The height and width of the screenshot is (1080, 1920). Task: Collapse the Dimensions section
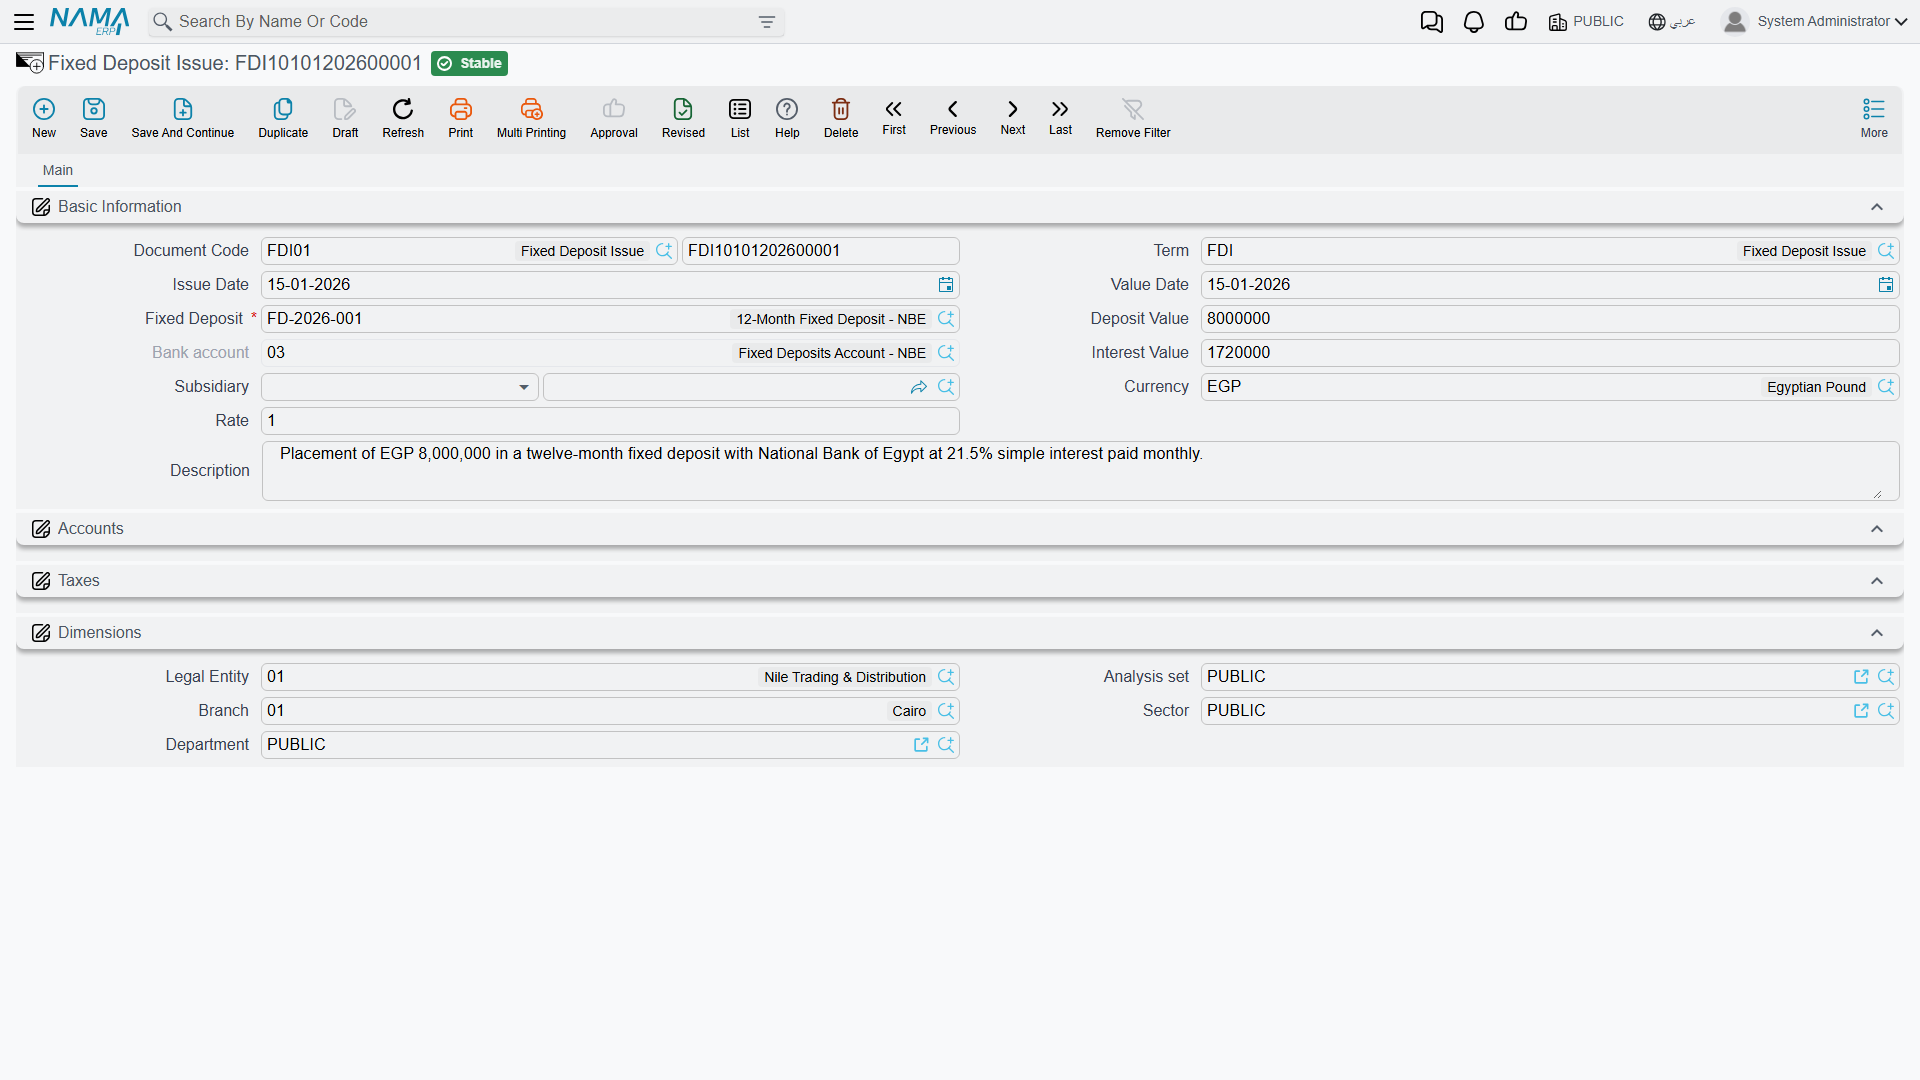(x=1877, y=633)
